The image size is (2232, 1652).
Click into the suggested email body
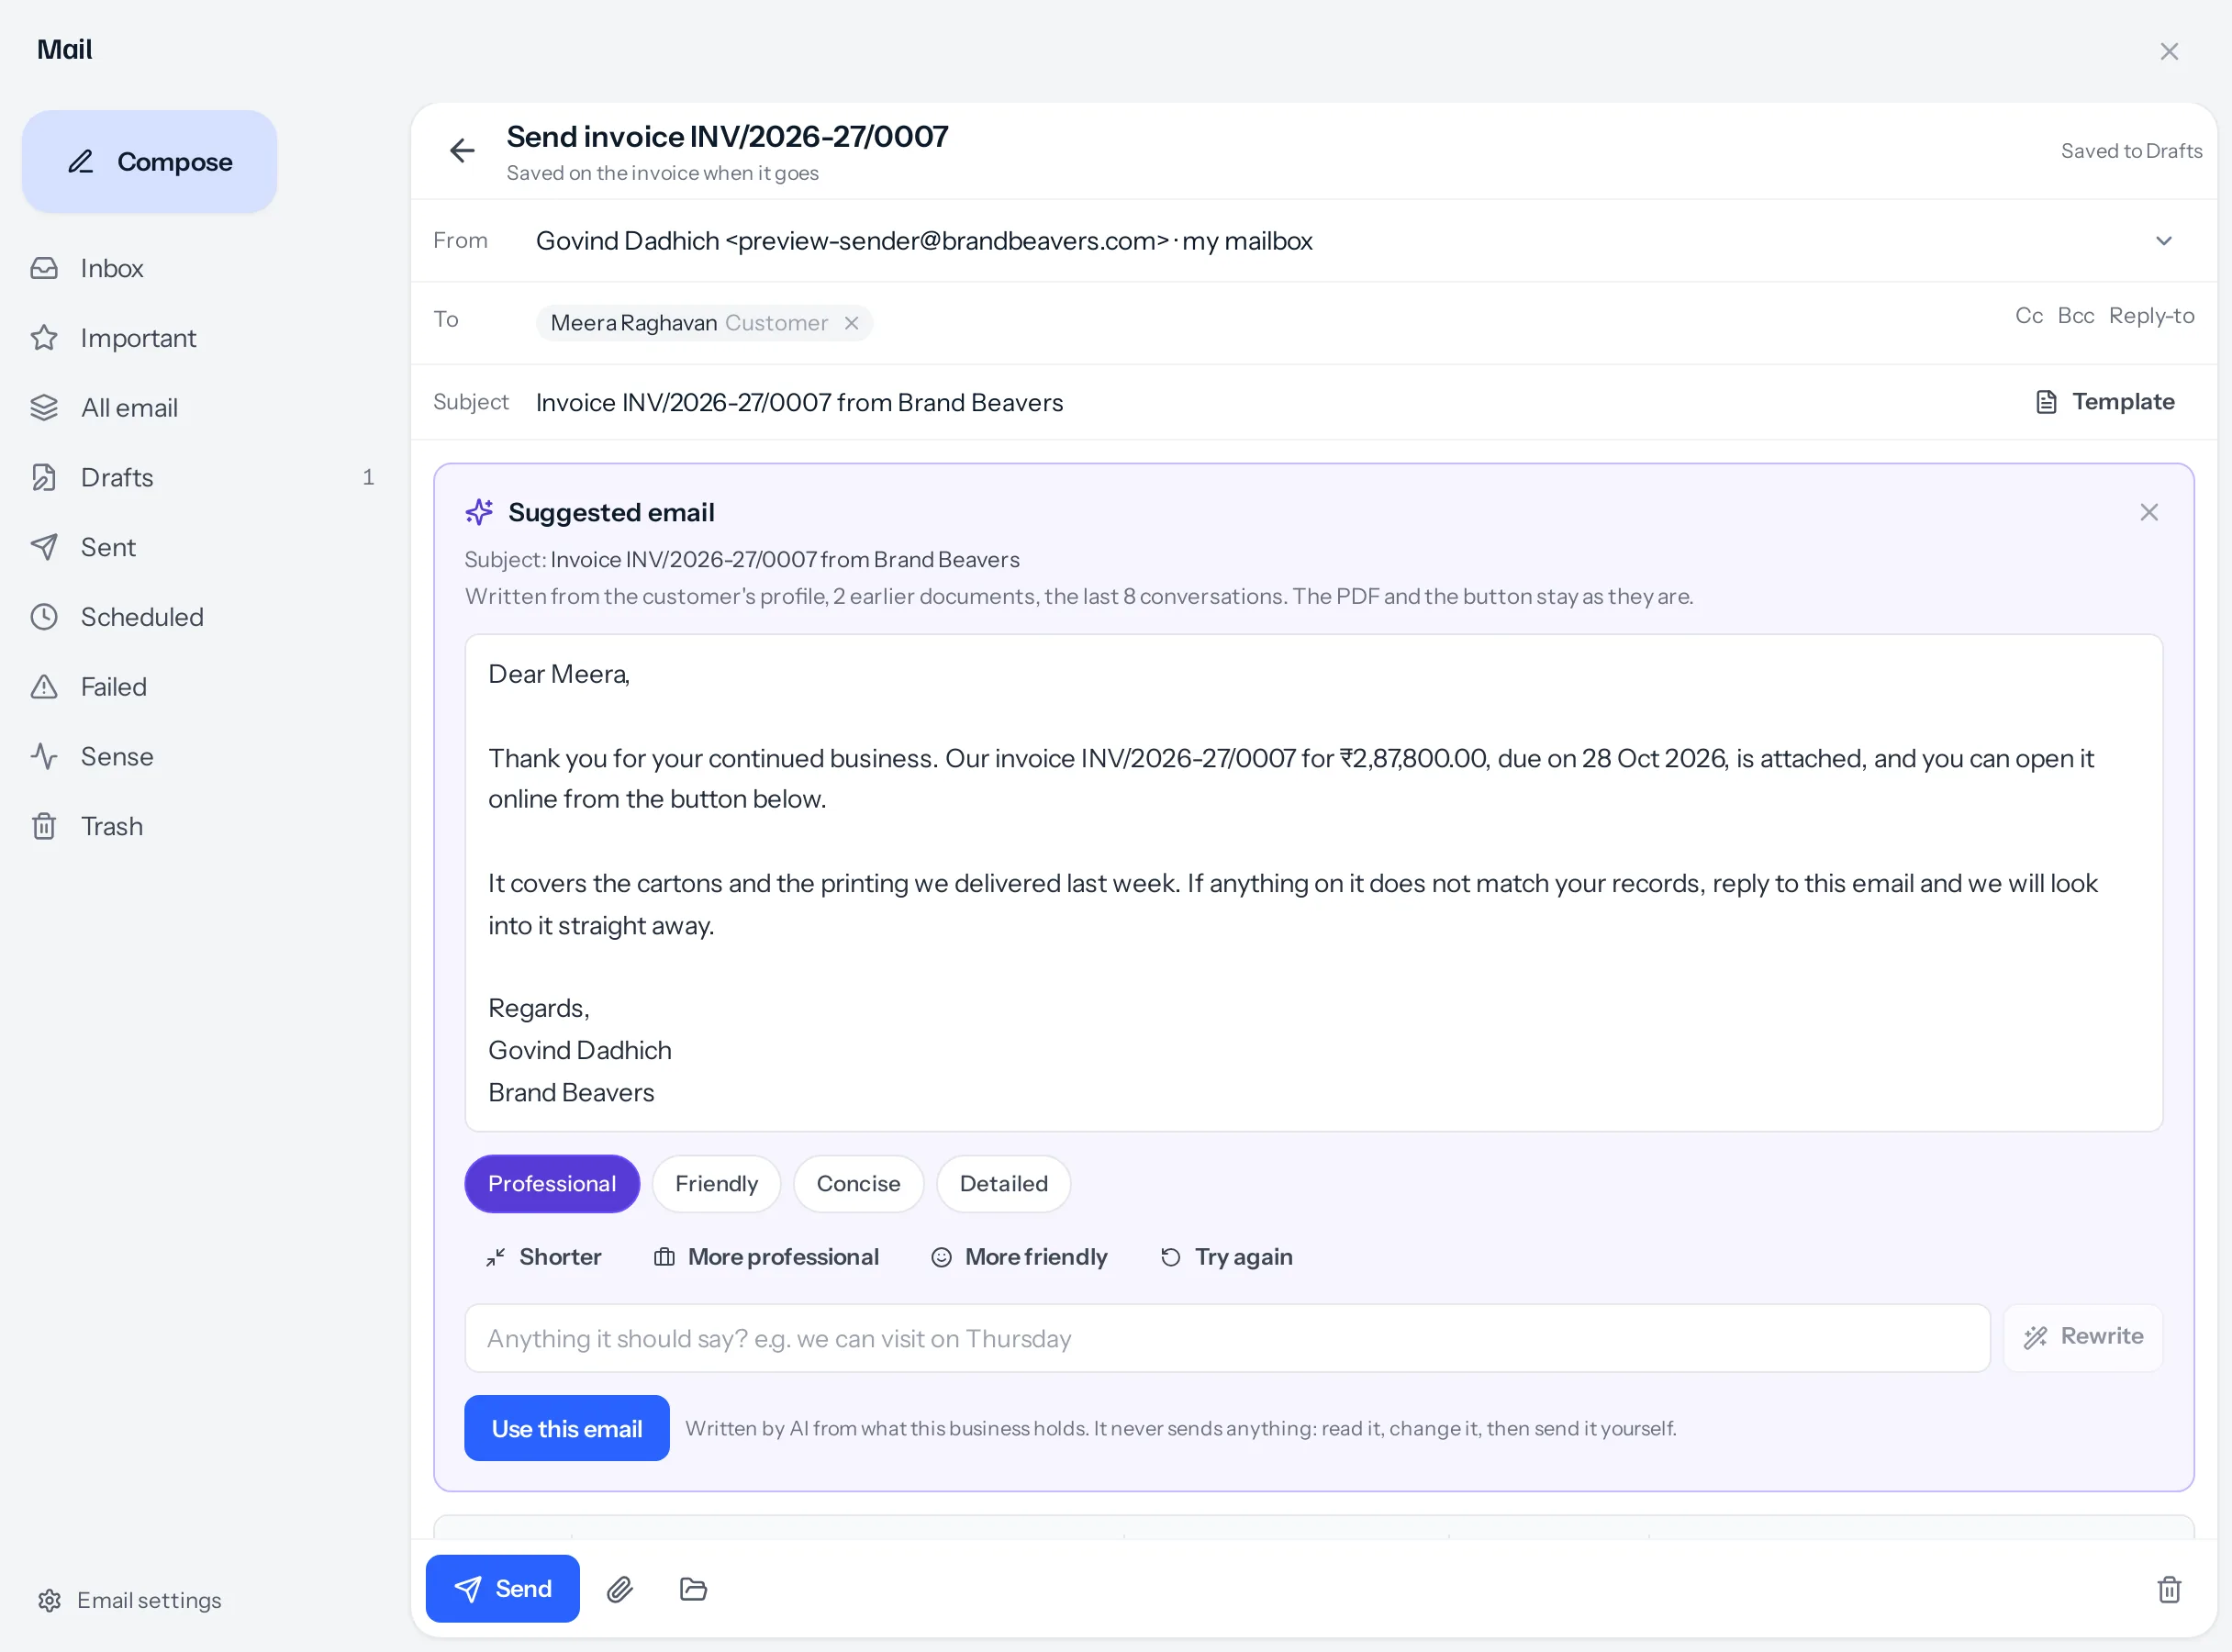[1314, 883]
